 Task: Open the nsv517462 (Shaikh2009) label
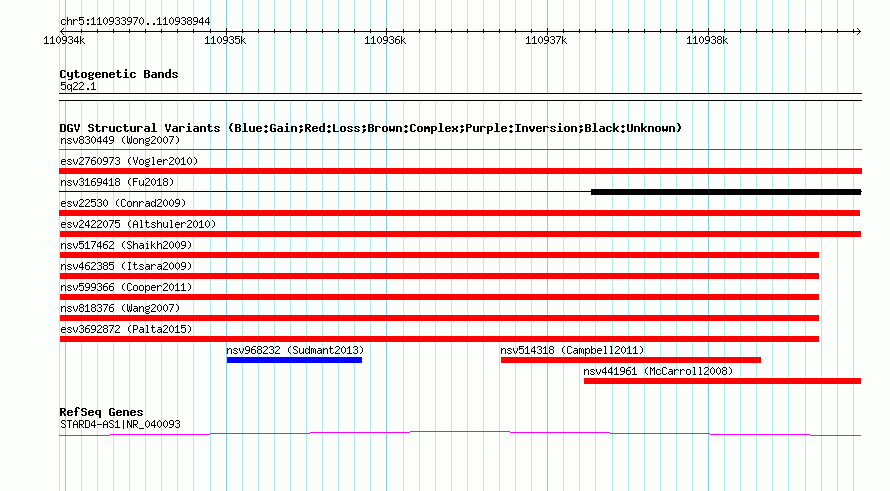pyautogui.click(x=126, y=245)
